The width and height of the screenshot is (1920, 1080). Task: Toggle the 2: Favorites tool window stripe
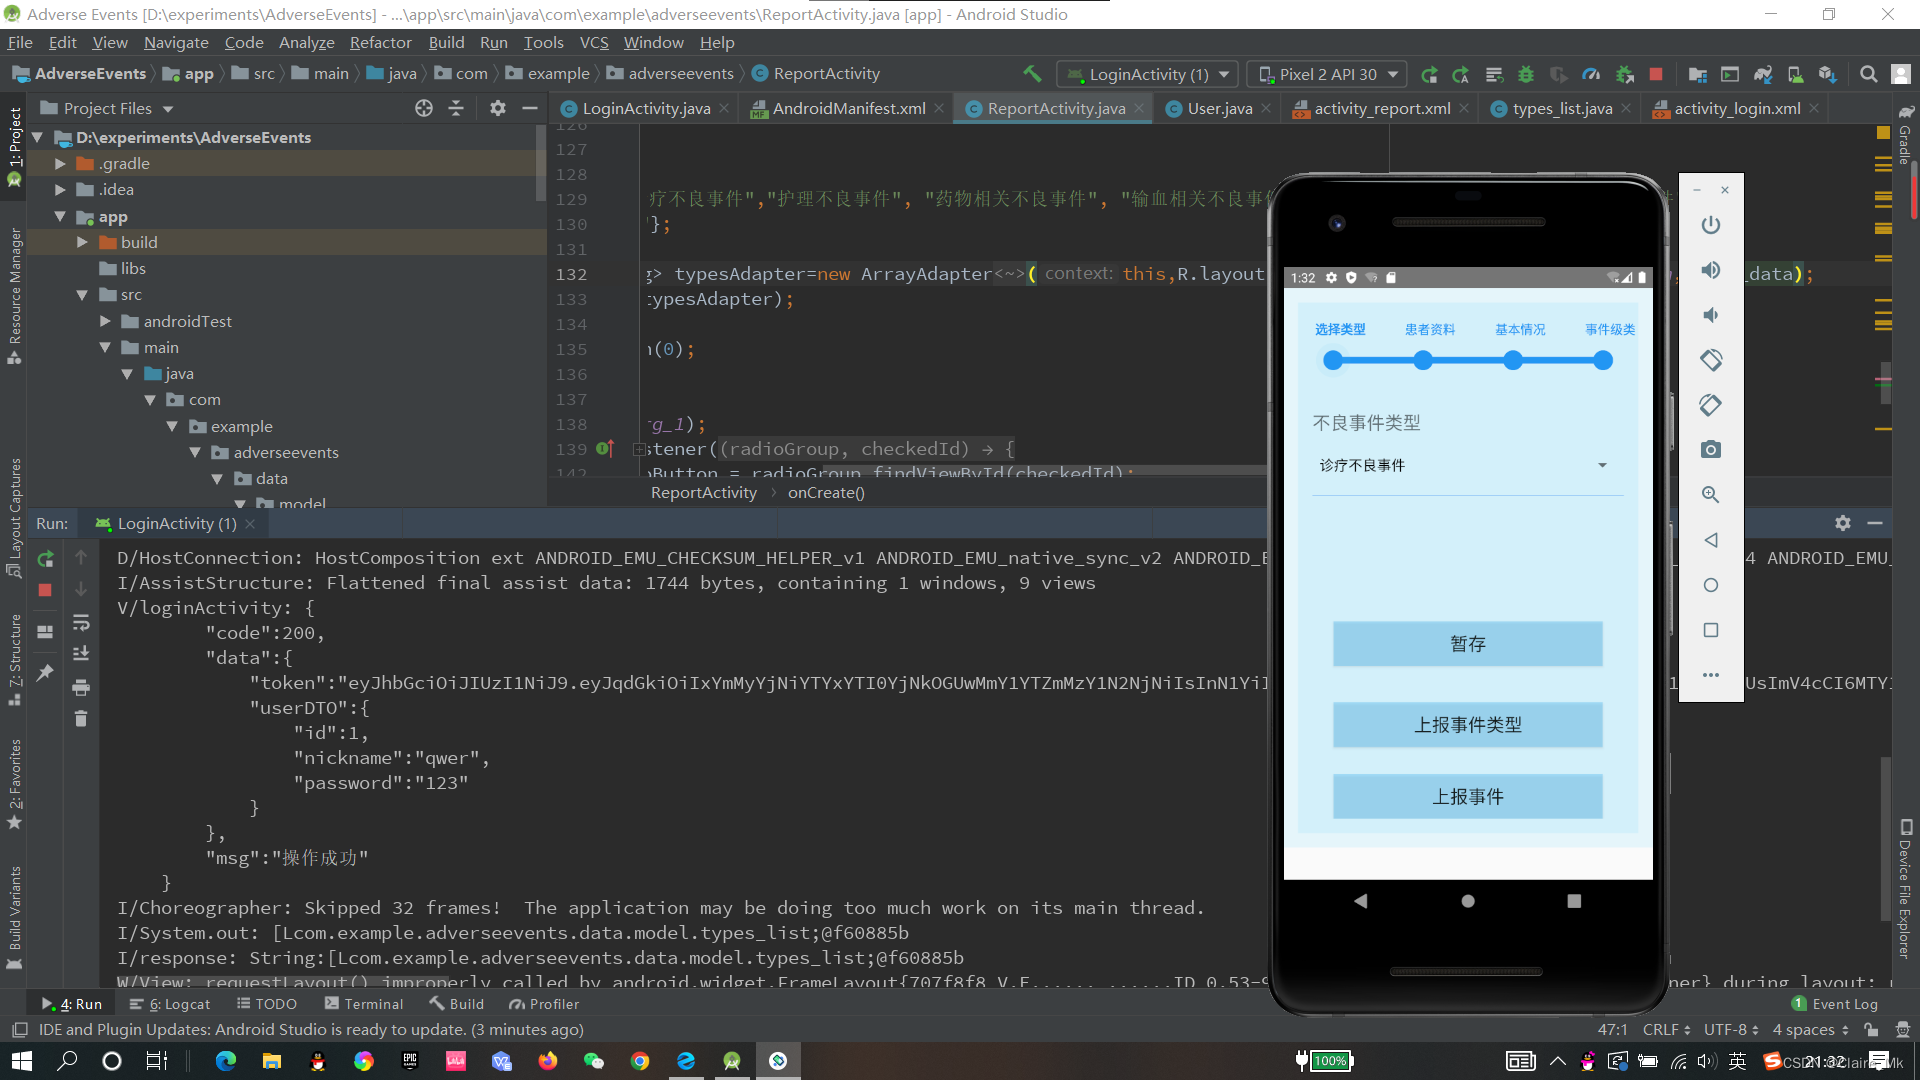pyautogui.click(x=14, y=785)
